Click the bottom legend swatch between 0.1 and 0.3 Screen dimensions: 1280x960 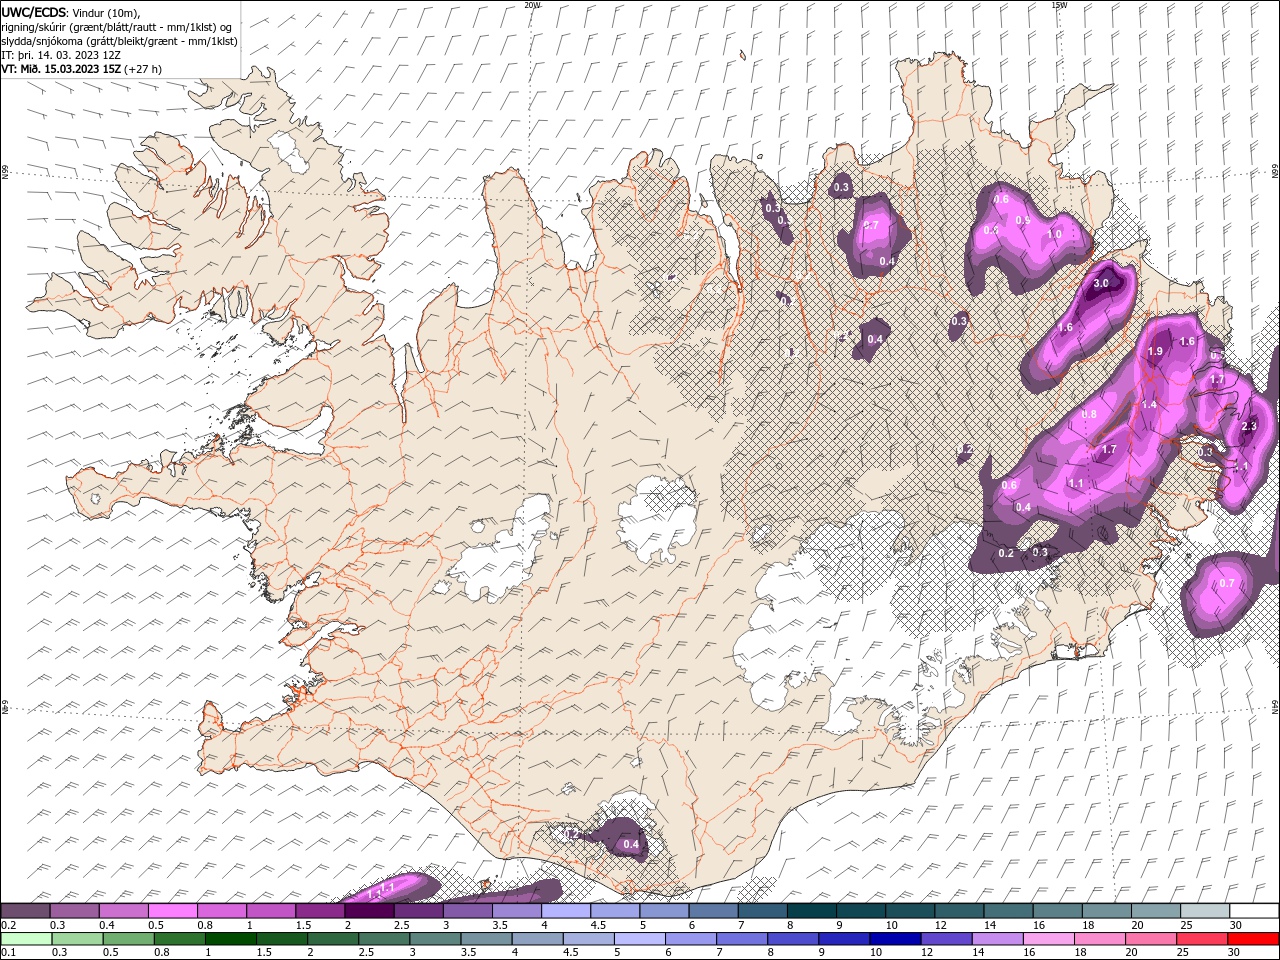[x=27, y=939]
